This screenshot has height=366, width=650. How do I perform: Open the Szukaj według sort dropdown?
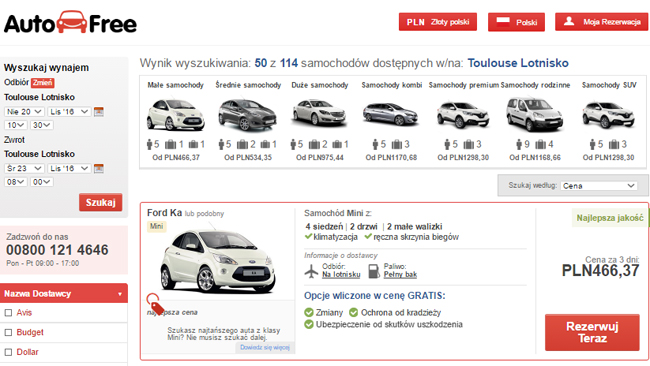pyautogui.click(x=599, y=186)
